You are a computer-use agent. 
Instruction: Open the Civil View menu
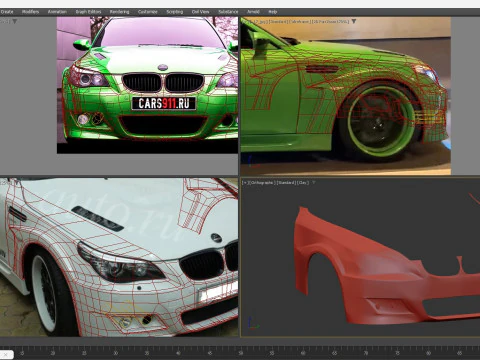[x=200, y=12]
